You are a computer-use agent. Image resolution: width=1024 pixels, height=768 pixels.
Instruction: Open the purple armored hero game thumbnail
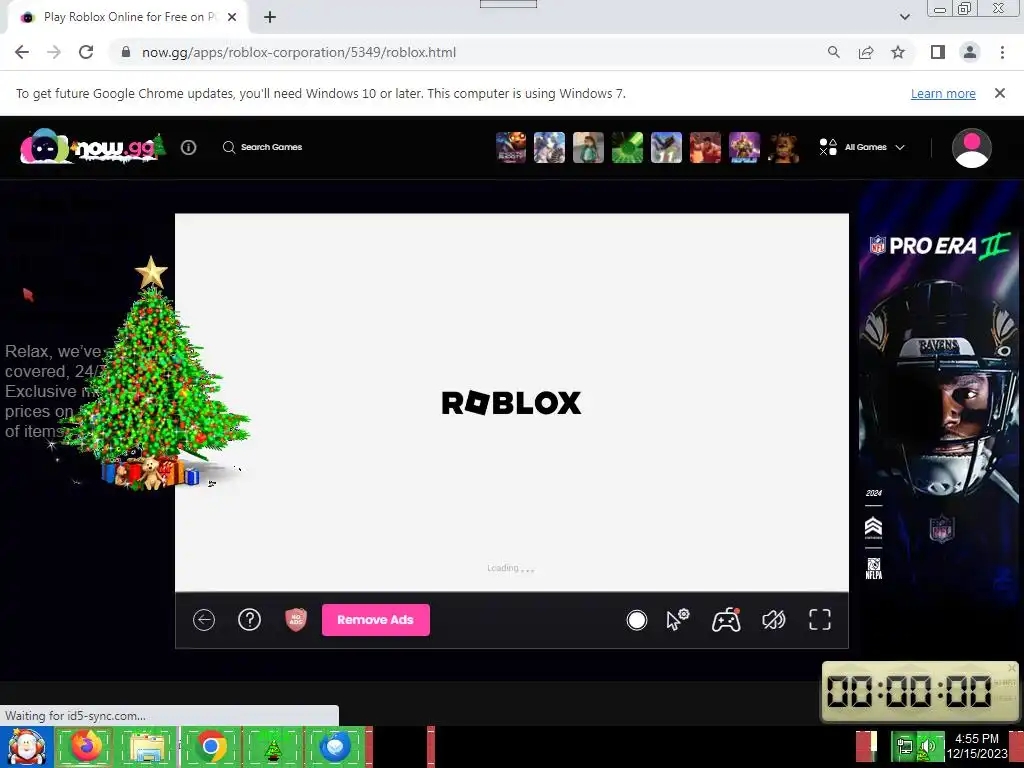(x=744, y=147)
